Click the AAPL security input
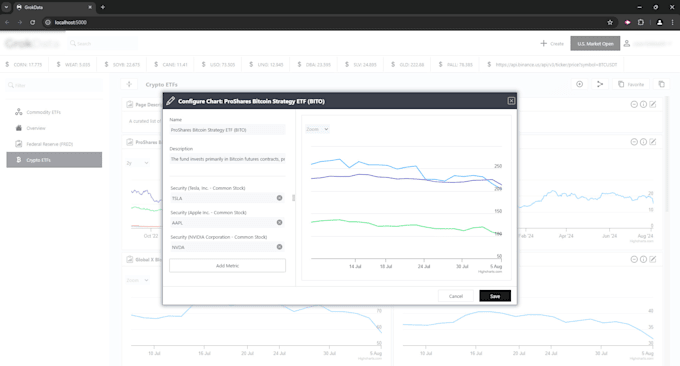The image size is (680, 366). 222,222
